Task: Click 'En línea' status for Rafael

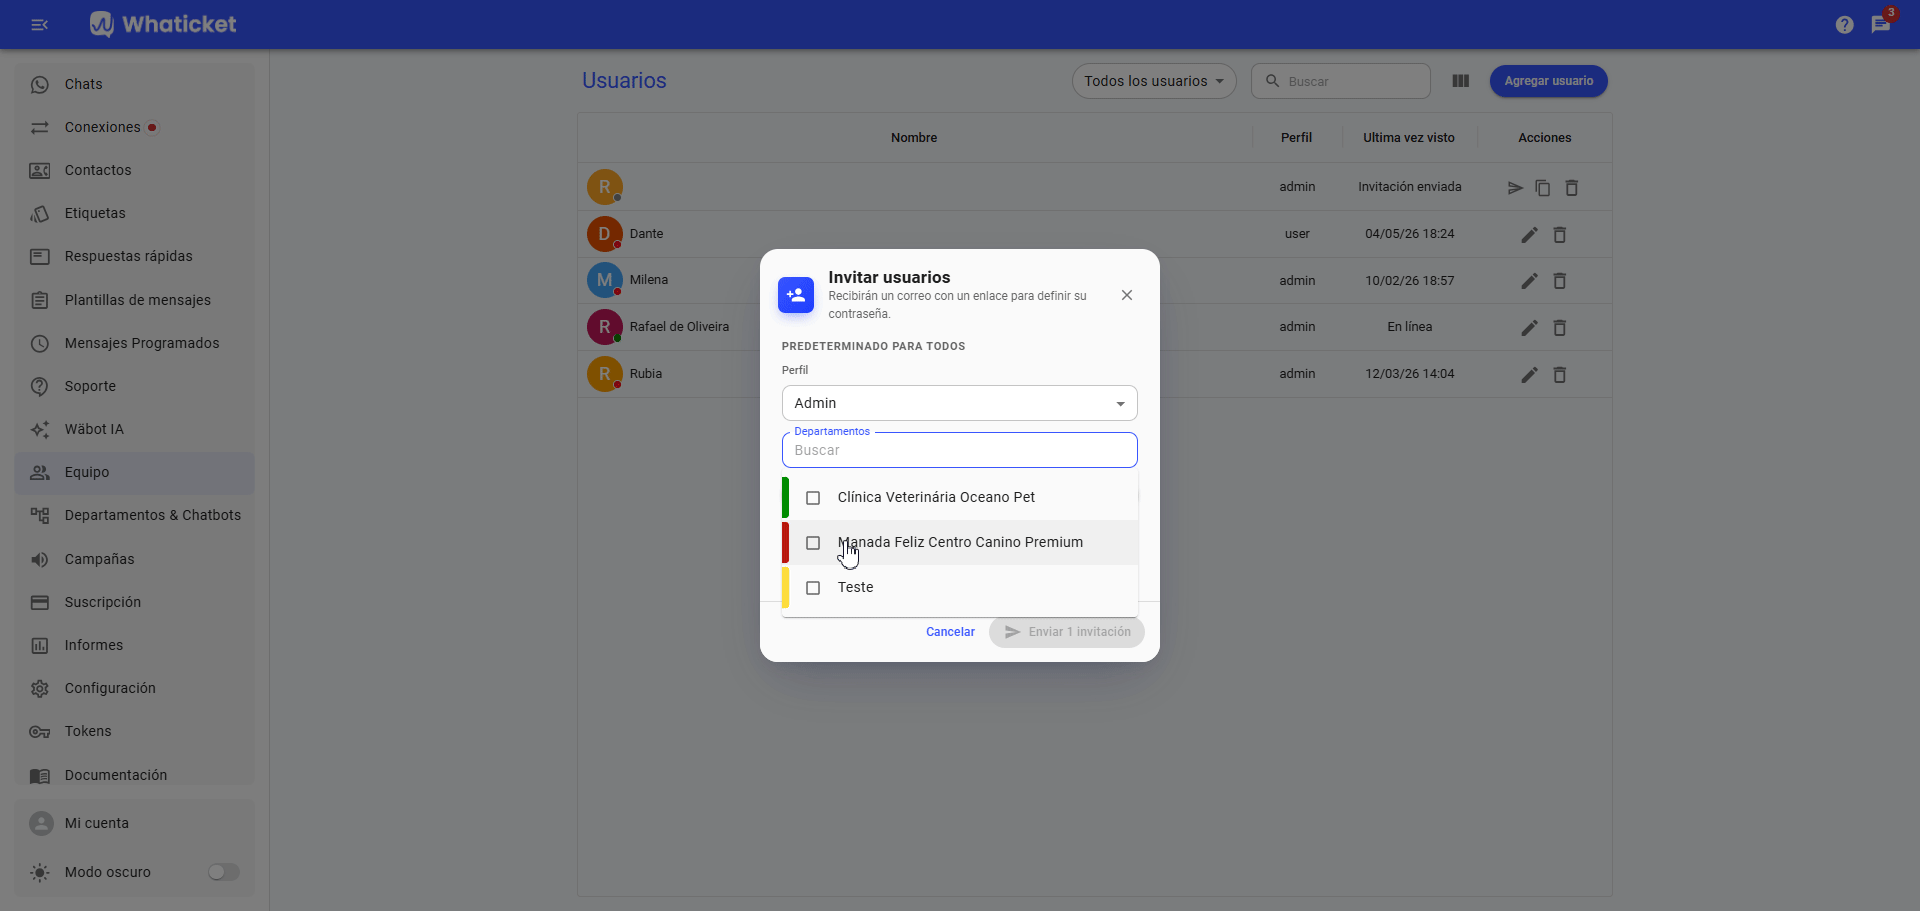Action: [x=1409, y=327]
